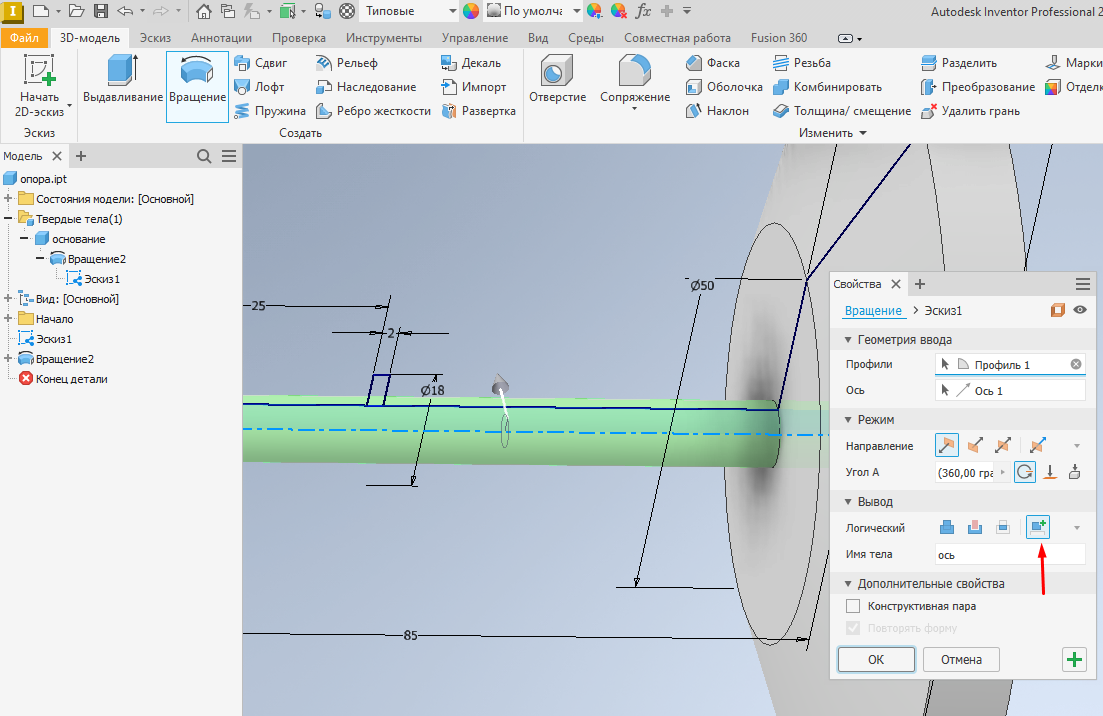Toggle the eye preview in Properties panel
The height and width of the screenshot is (716, 1103).
1080,310
